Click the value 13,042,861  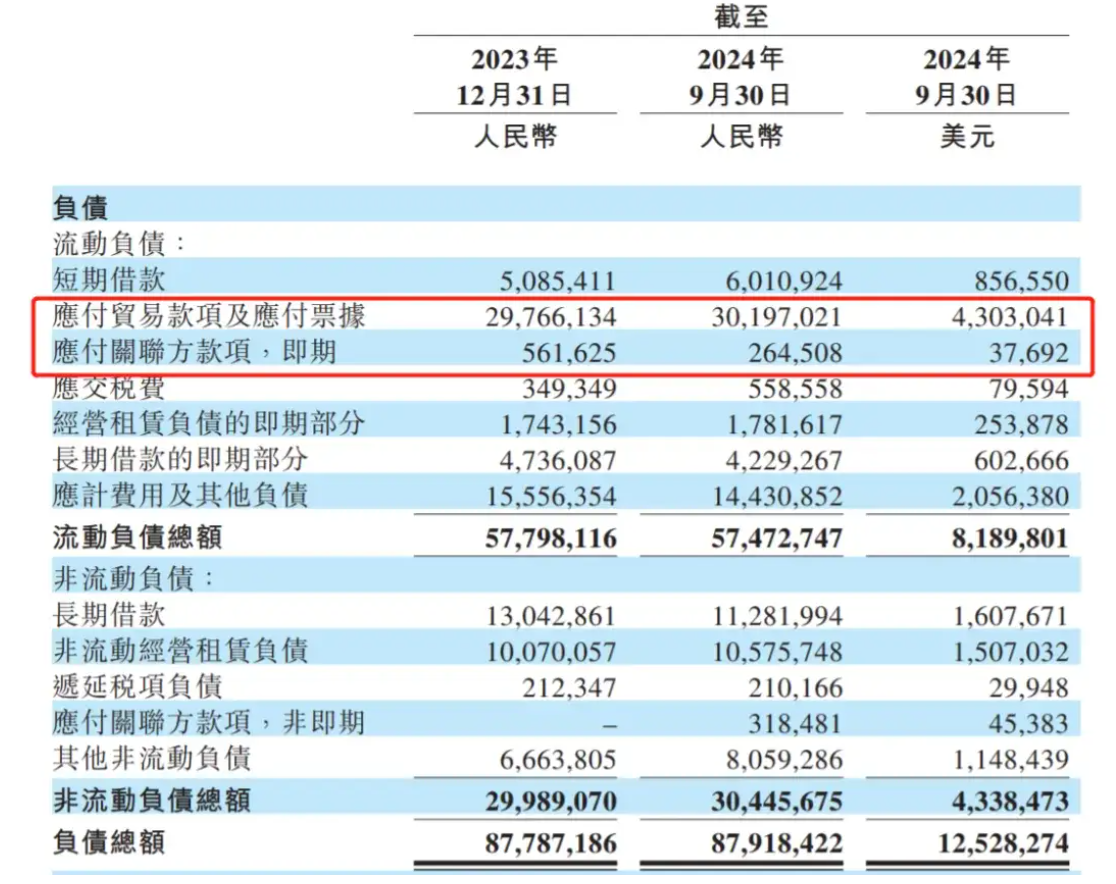pos(551,616)
